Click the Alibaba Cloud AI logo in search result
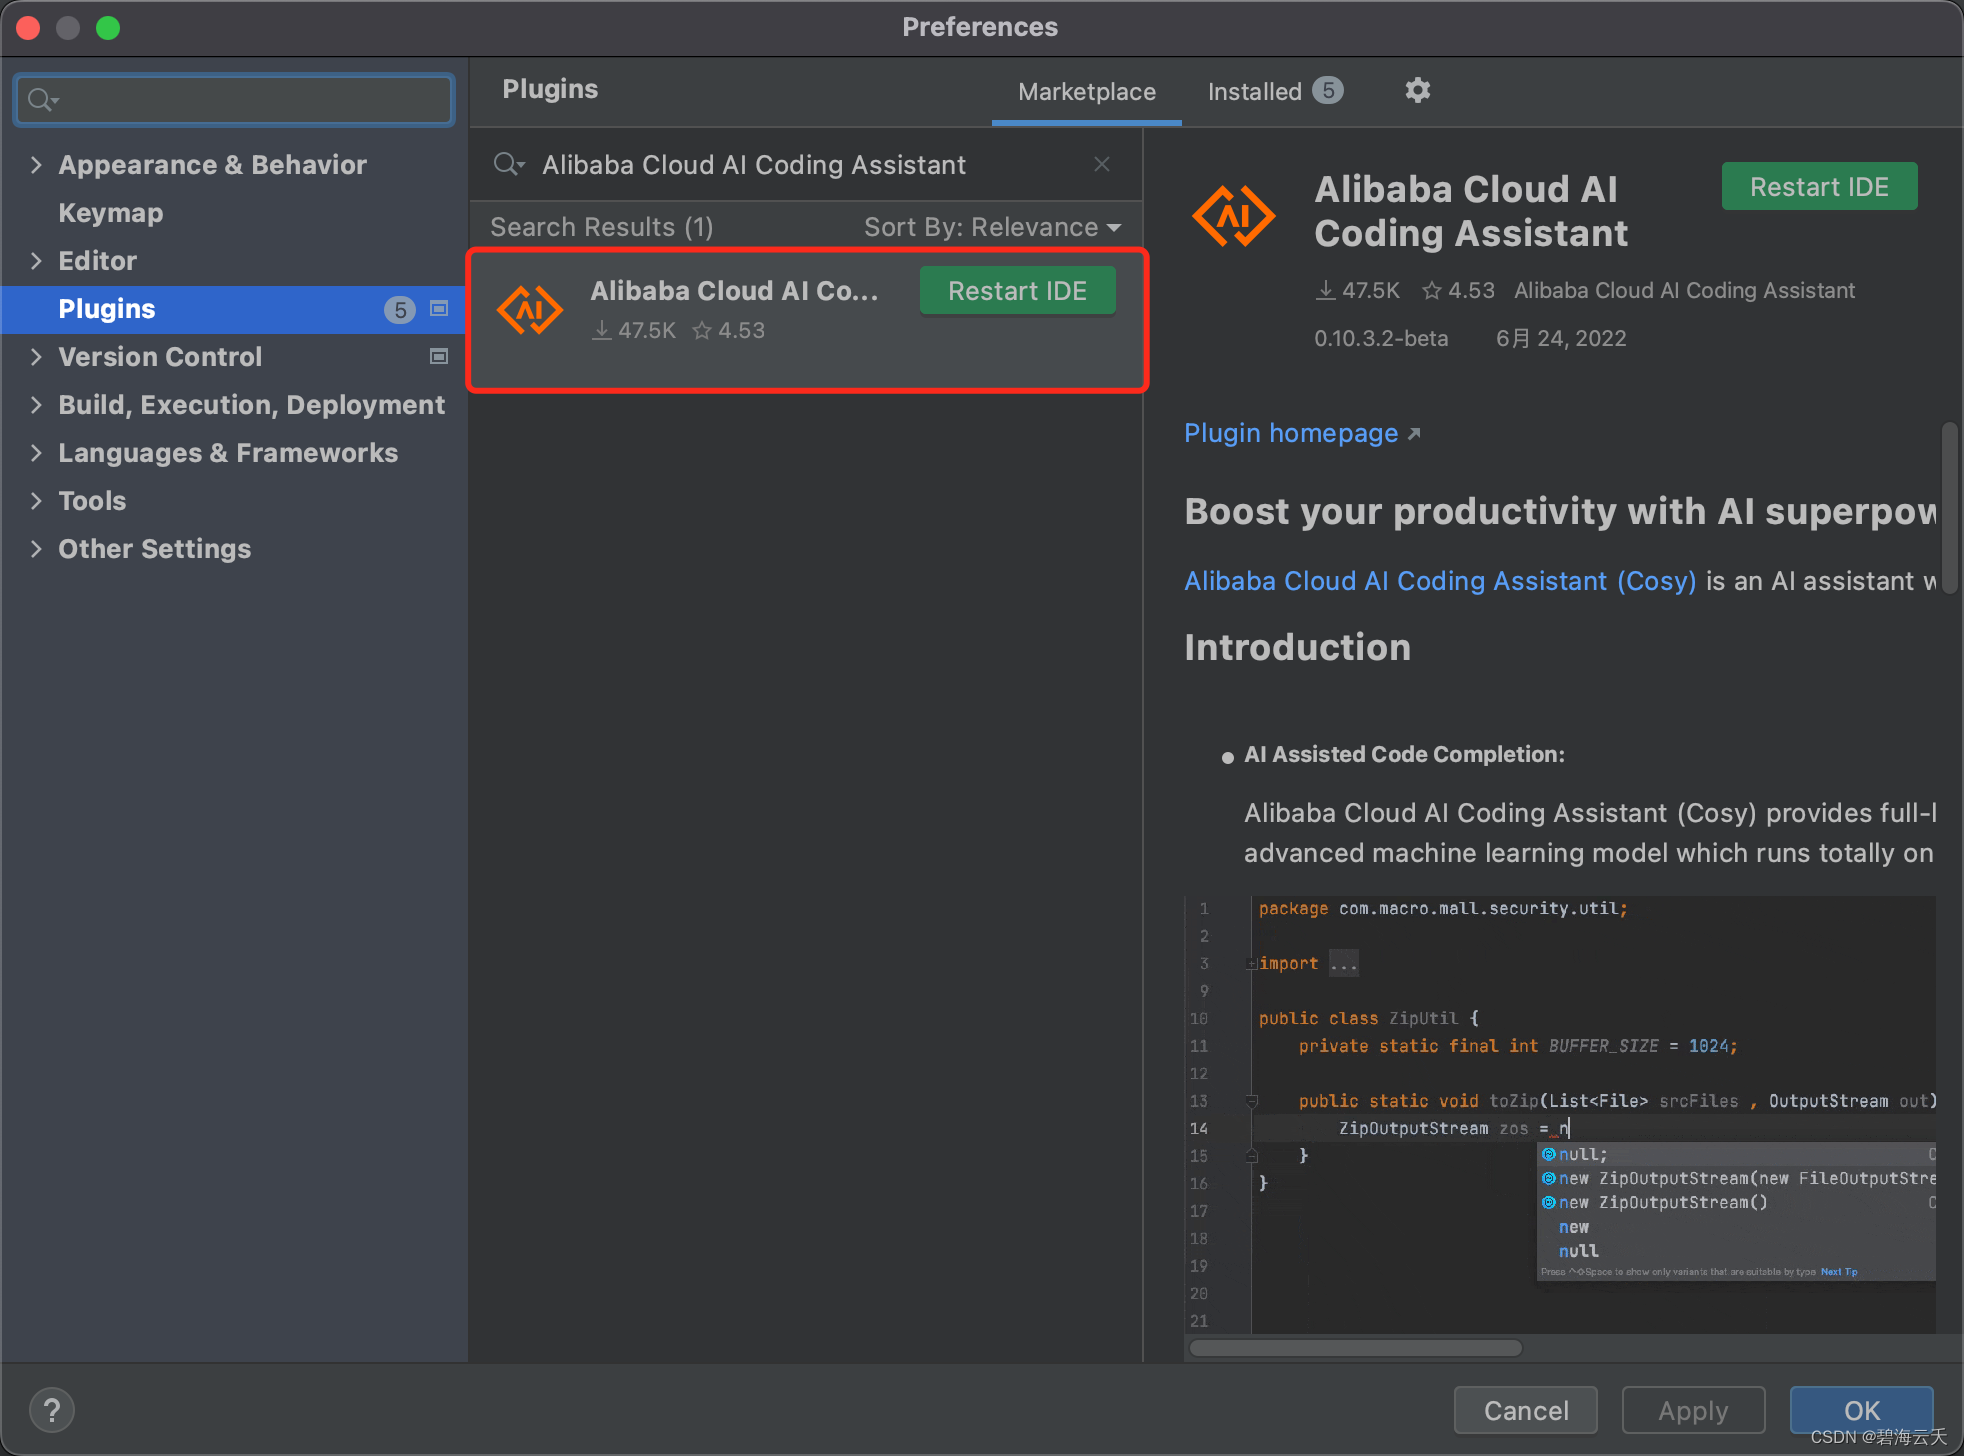The width and height of the screenshot is (1964, 1456). [530, 310]
